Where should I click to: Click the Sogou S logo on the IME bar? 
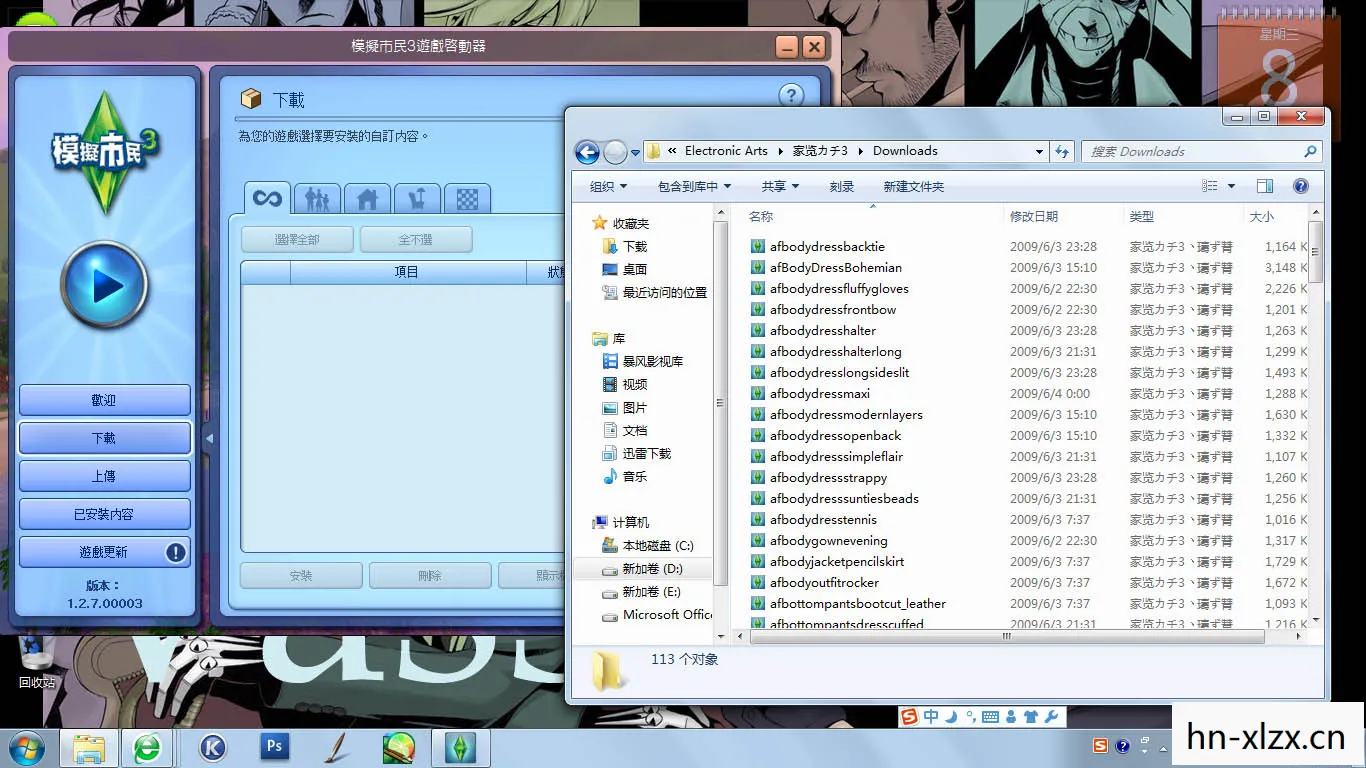[x=909, y=716]
